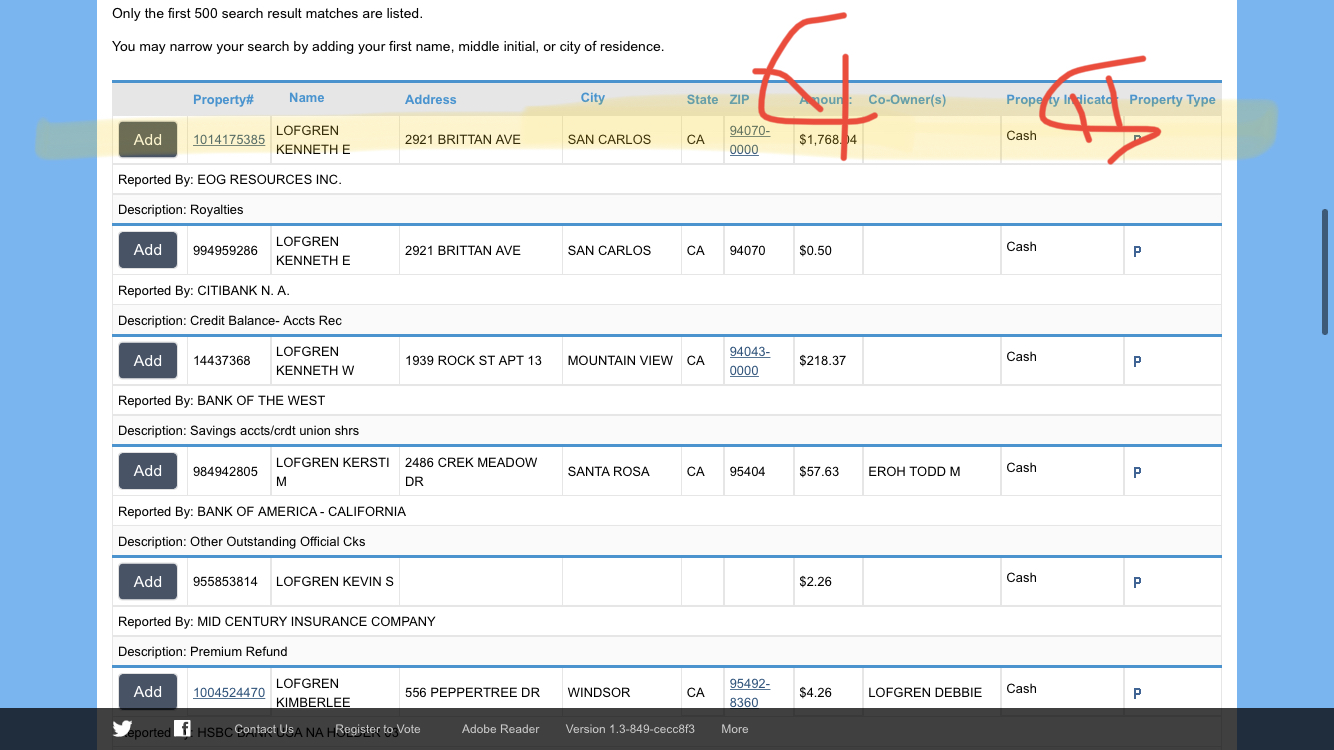Add property 1004524470 to claim
Screen dimensions: 1334x750
click(148, 692)
